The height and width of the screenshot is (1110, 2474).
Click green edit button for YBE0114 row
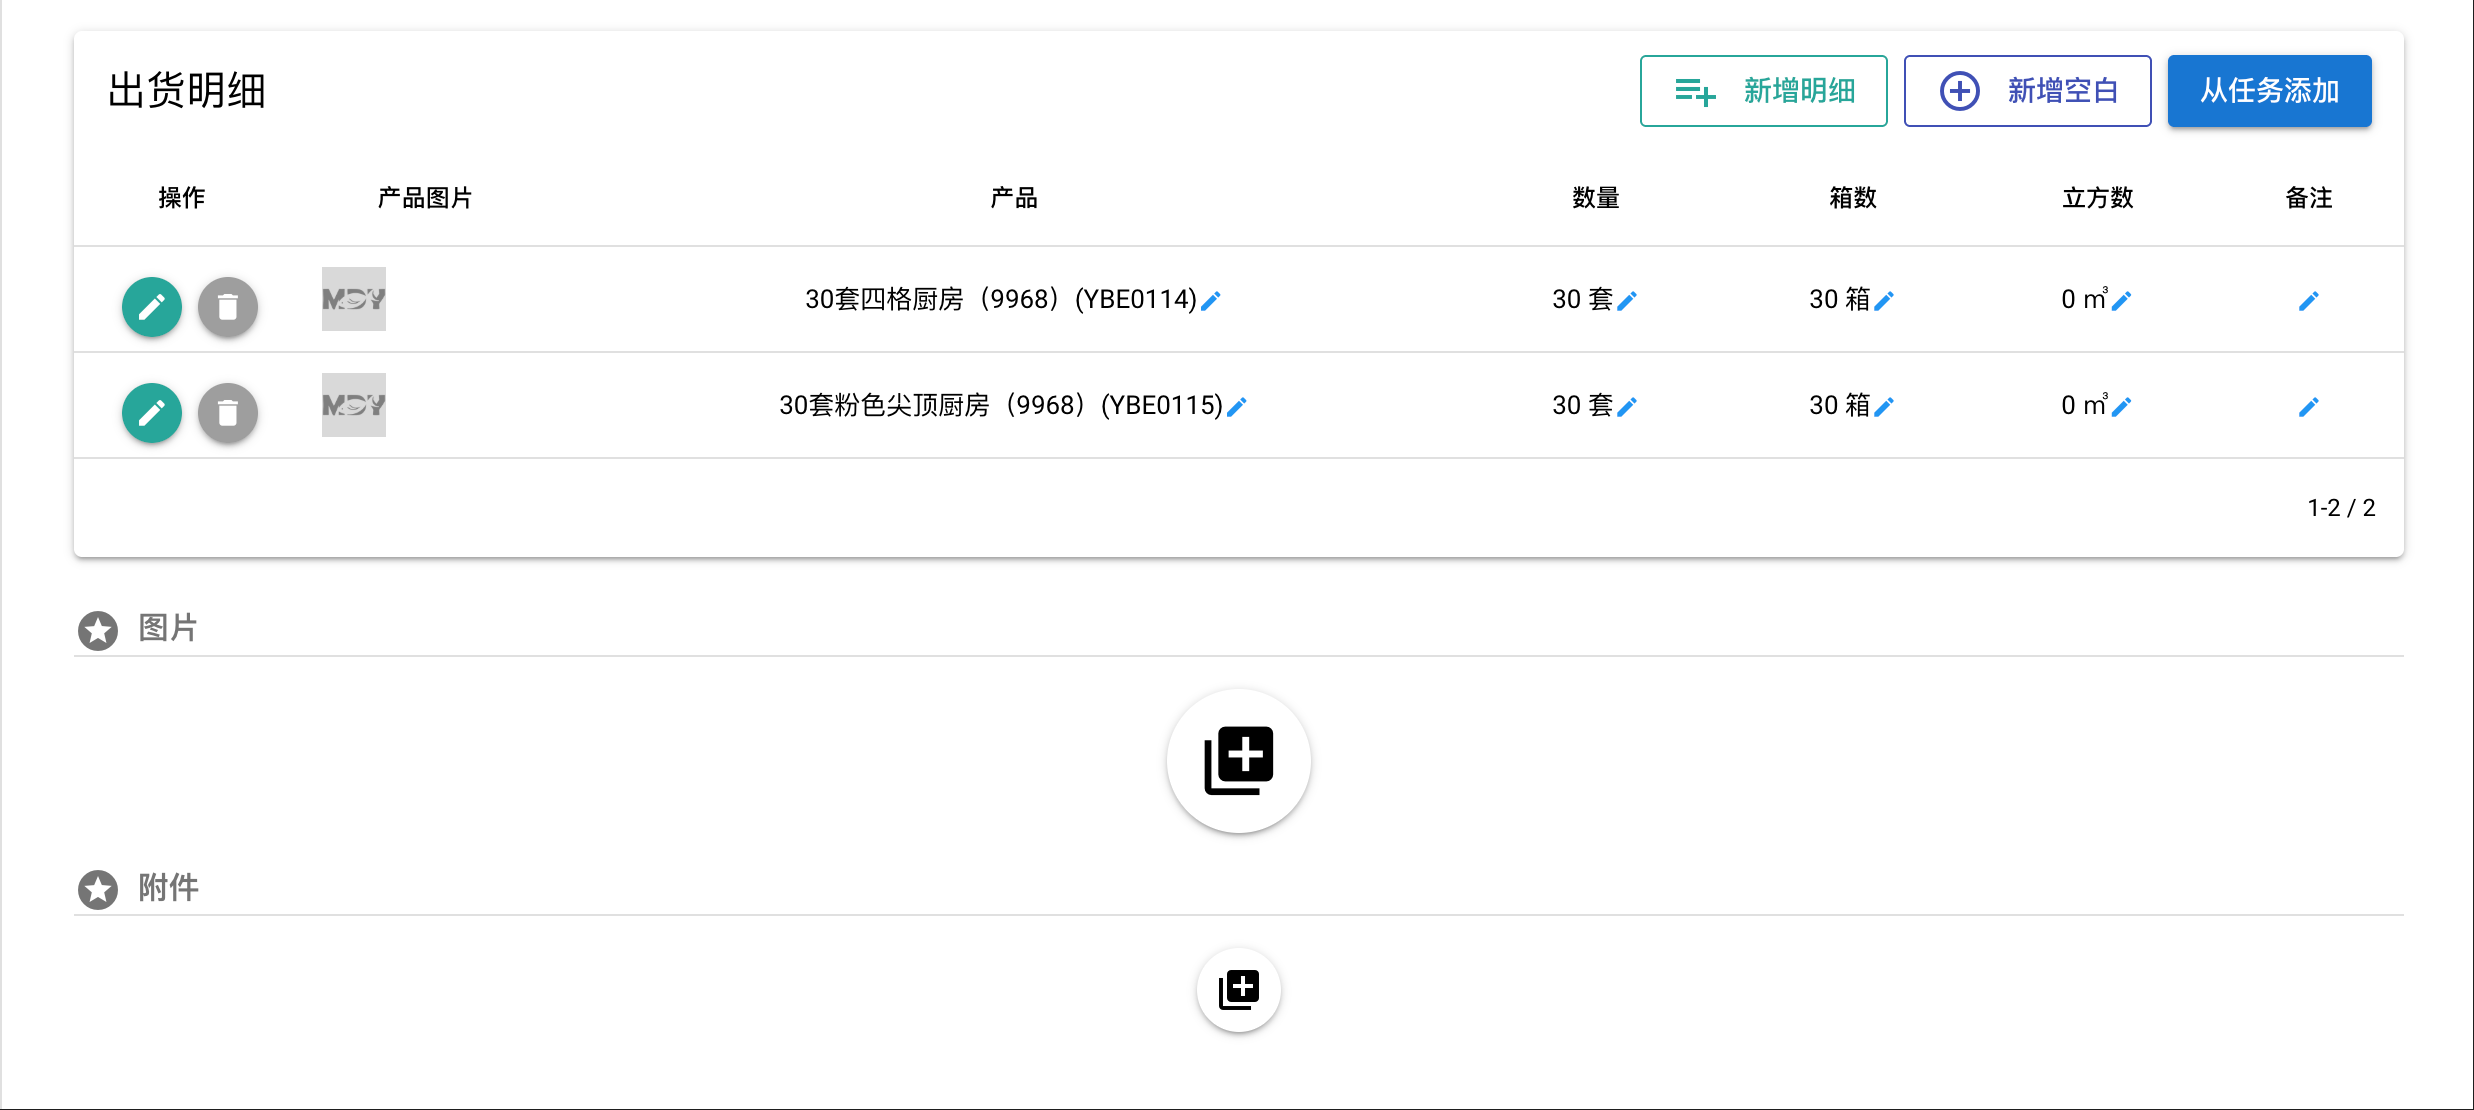(x=152, y=306)
